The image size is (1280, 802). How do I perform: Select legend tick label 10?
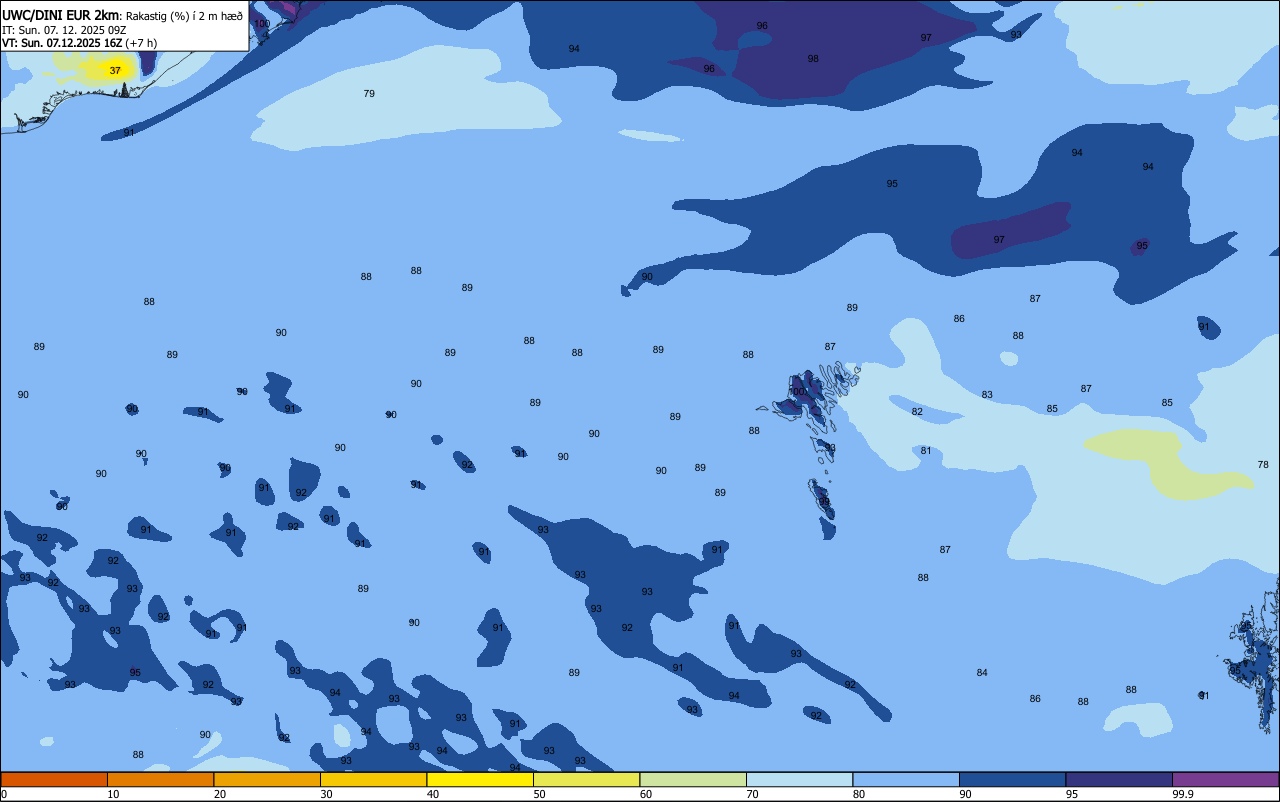(114, 794)
